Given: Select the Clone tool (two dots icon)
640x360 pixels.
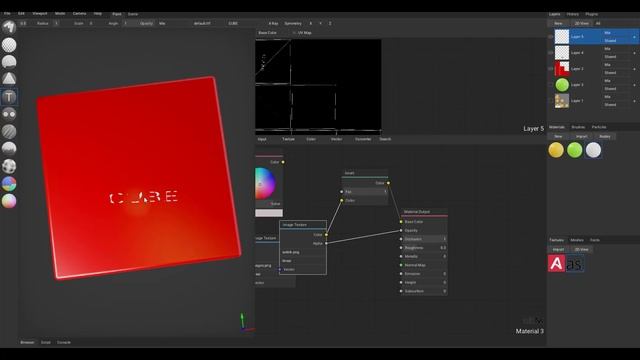Looking at the screenshot, I should [9, 114].
